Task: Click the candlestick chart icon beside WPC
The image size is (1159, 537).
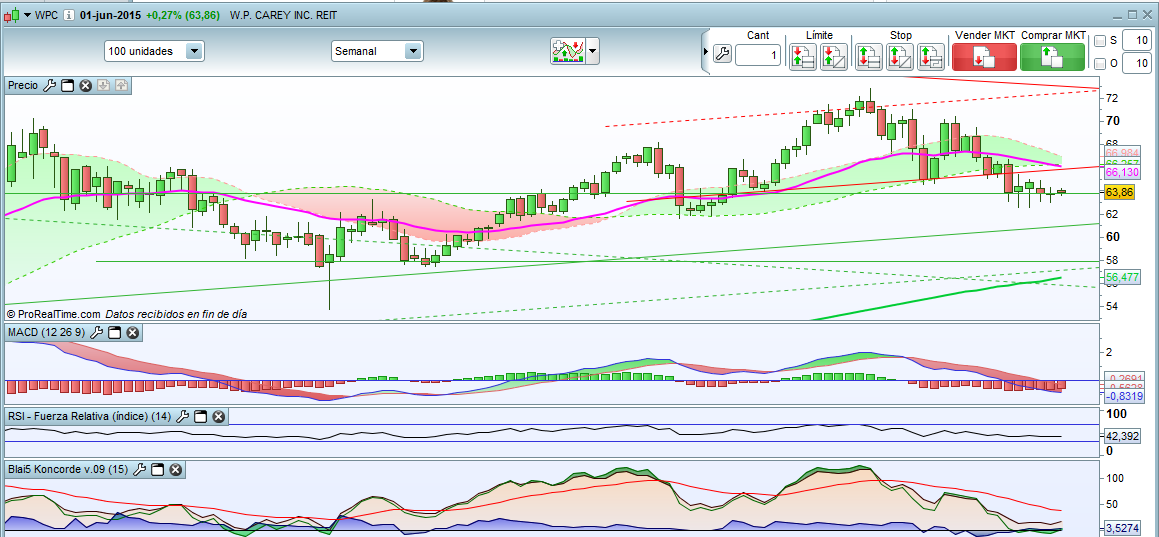Action: click(12, 15)
